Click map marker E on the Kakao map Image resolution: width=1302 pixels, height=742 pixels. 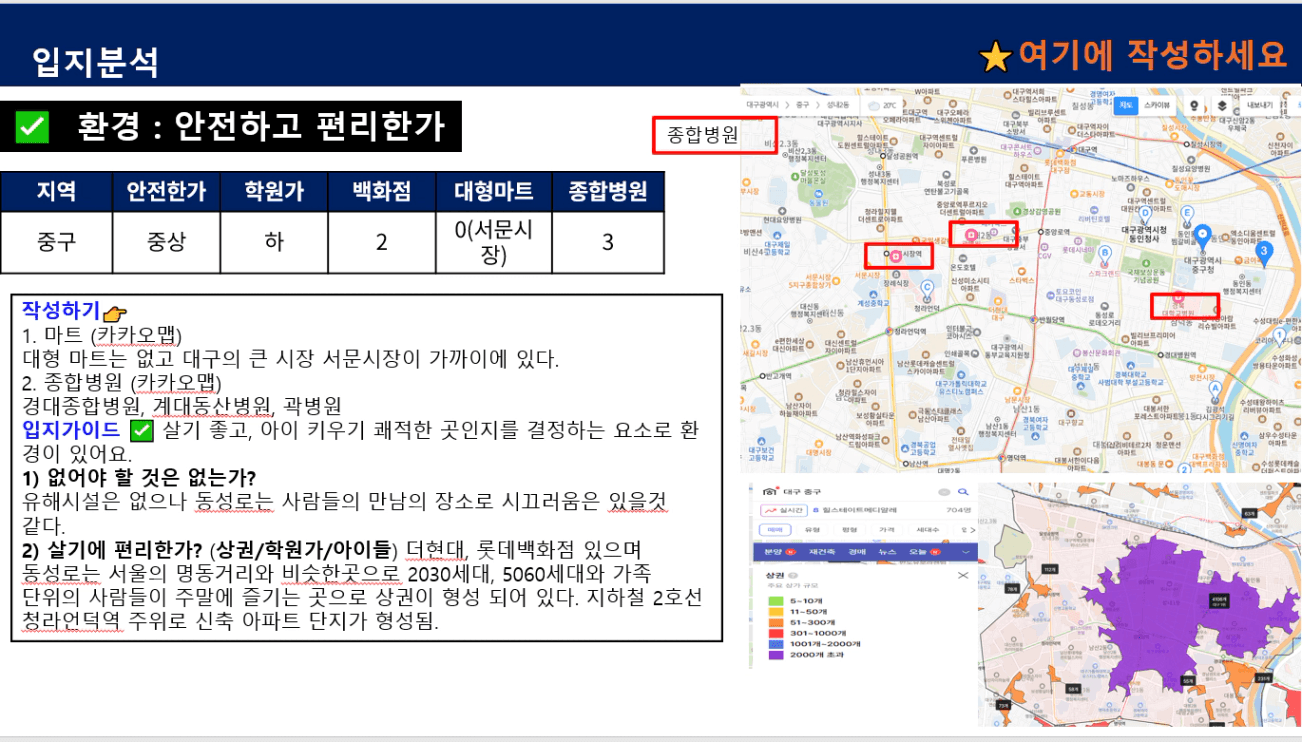coord(1187,214)
